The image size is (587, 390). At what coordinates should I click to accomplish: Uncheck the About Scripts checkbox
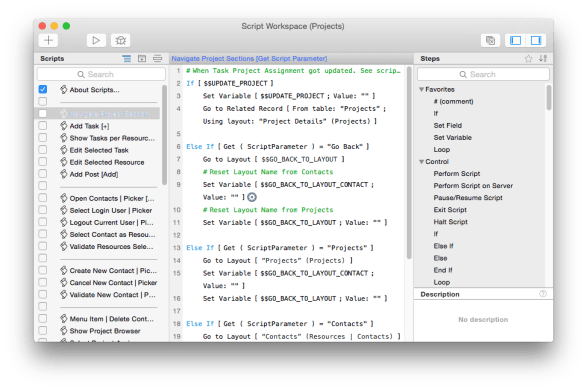pos(43,89)
